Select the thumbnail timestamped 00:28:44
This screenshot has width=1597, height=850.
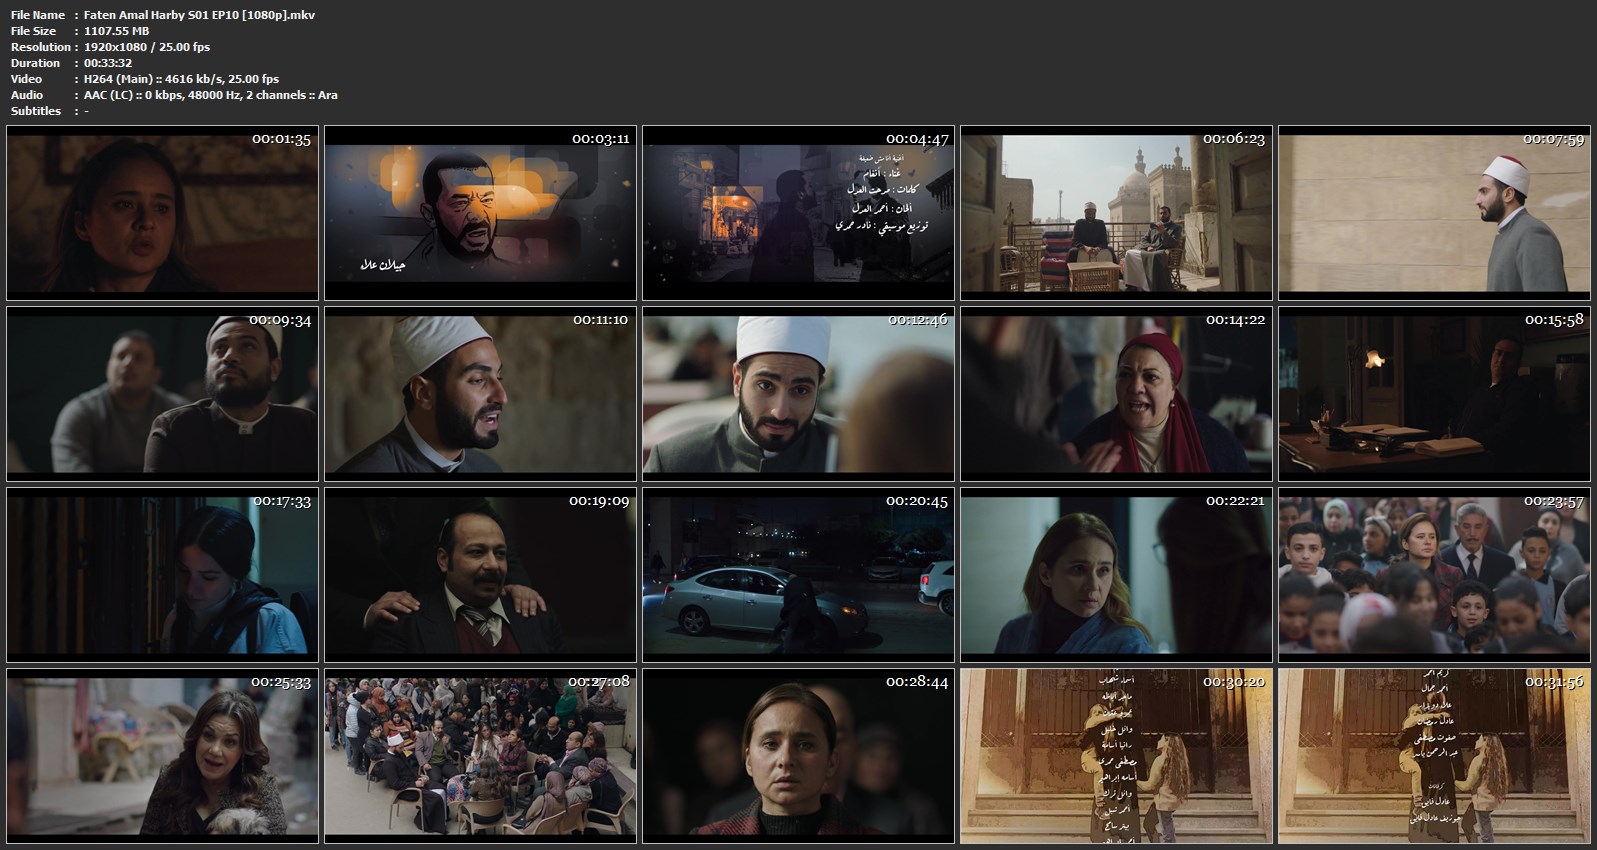click(x=798, y=756)
